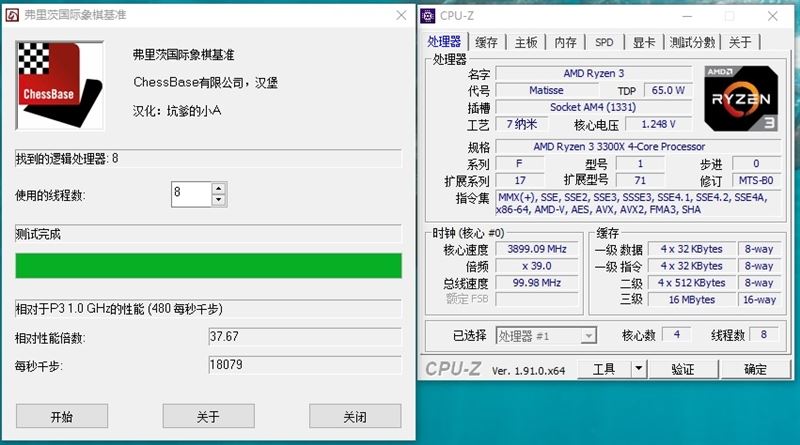Click the thread count input field
800x445 pixels.
tap(191, 194)
